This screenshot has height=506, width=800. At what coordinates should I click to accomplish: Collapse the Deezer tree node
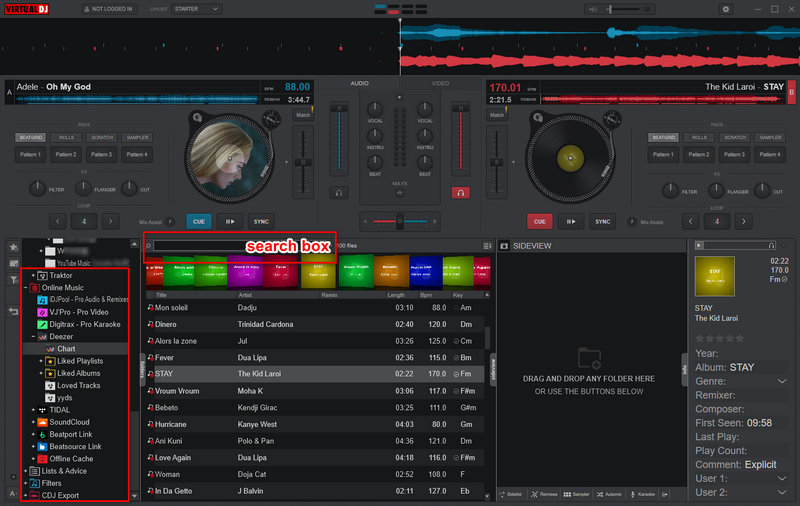click(33, 337)
